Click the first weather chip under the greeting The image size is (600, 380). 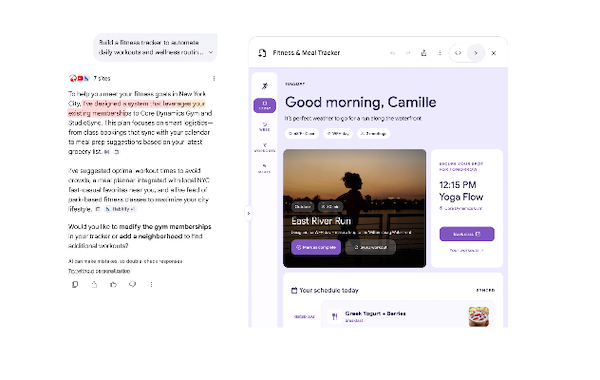tap(302, 134)
